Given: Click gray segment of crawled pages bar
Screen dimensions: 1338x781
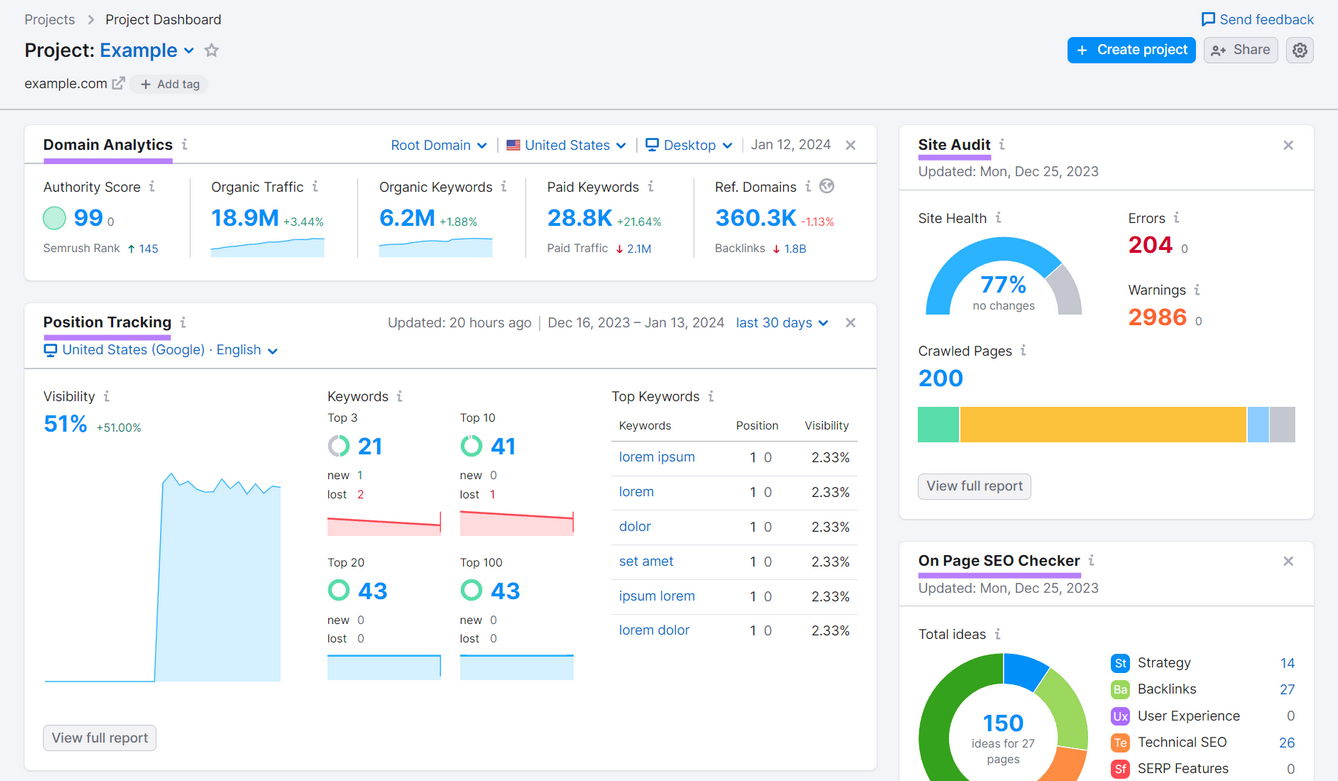Looking at the screenshot, I should 1282,425.
